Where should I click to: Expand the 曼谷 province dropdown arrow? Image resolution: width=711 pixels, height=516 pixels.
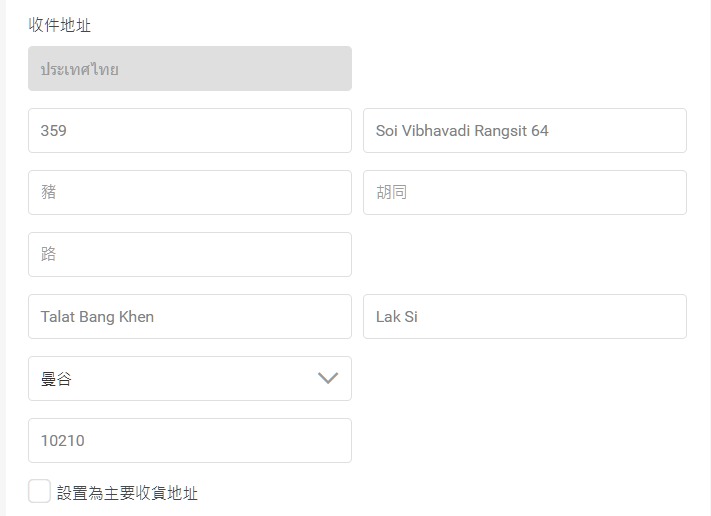coord(327,379)
